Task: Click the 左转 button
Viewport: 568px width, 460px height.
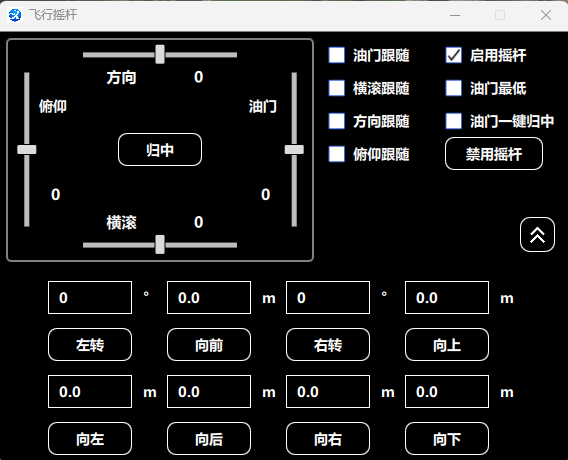Action: tap(90, 344)
